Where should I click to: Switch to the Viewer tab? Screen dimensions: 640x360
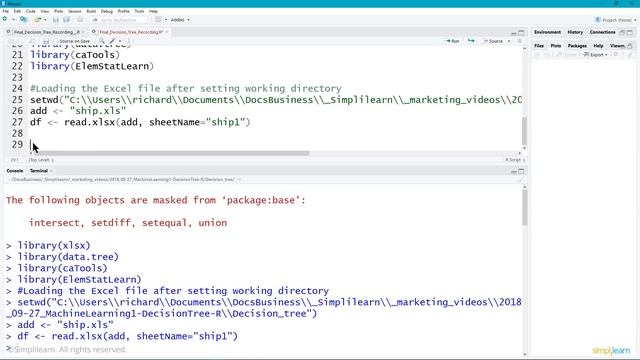tap(617, 46)
